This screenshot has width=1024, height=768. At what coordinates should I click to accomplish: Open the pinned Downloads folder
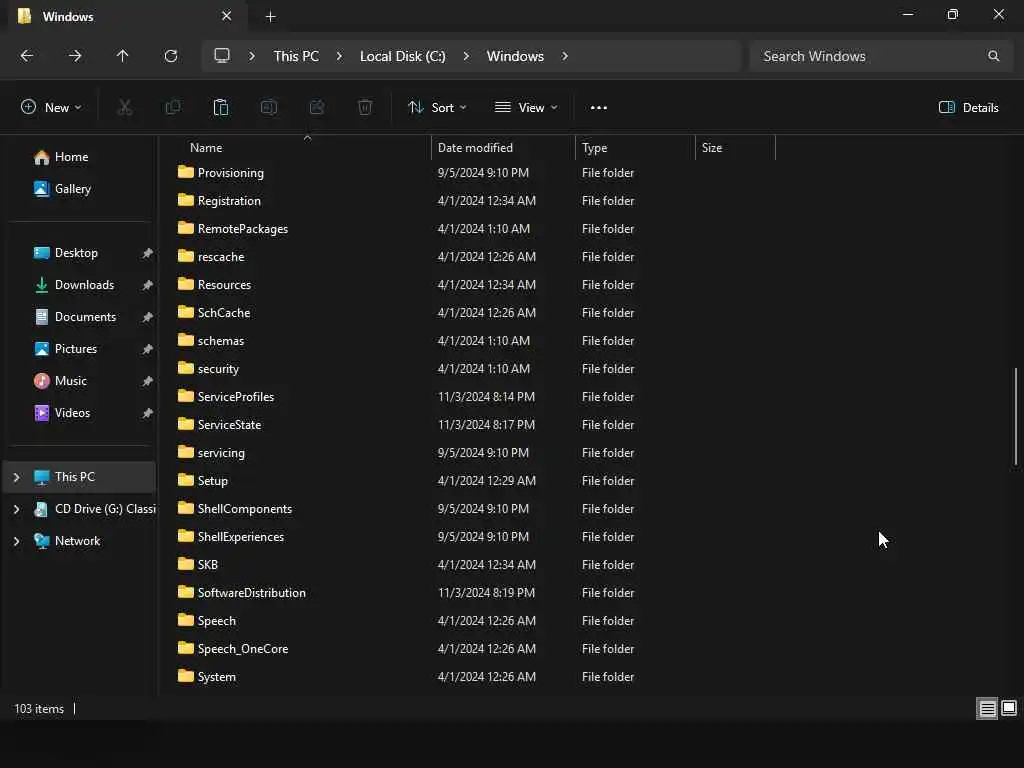coord(84,285)
